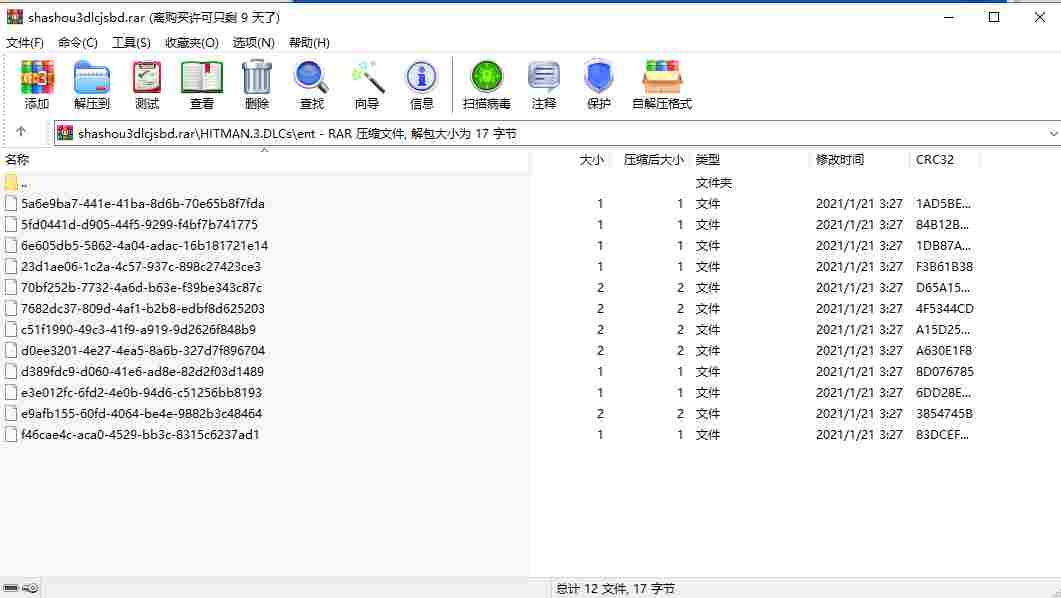Viewport: 1061px width, 598px height.
Task: Open the View (查看) toolbar icon
Action: [x=202, y=85]
